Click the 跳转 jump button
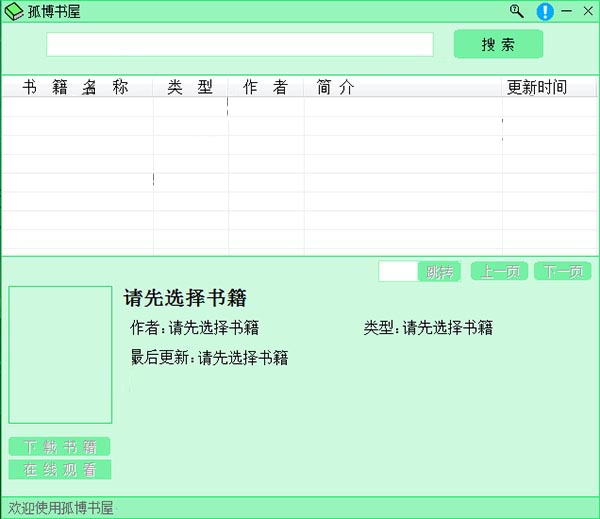 439,272
